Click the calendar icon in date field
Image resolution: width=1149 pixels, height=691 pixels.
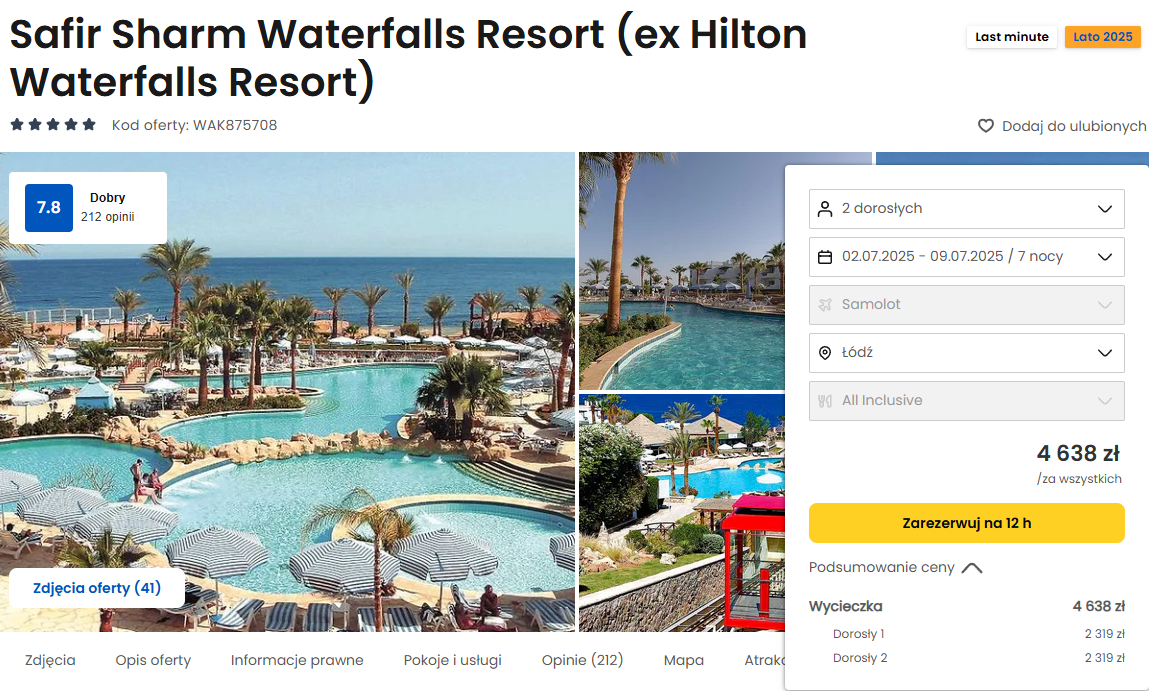825,257
